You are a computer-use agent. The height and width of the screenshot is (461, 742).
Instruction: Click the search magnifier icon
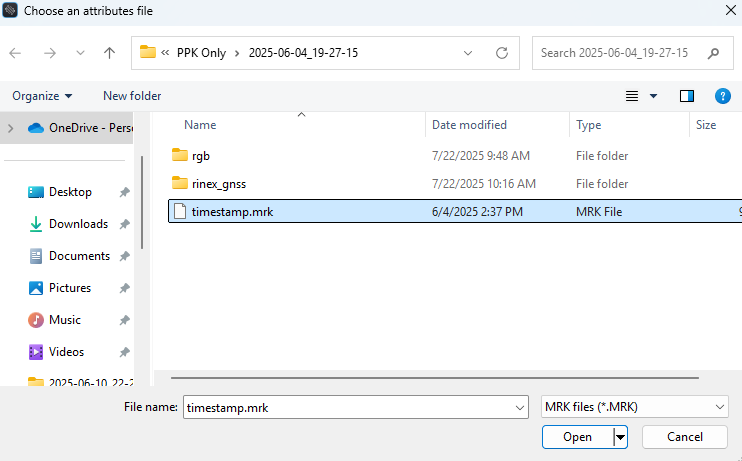713,53
